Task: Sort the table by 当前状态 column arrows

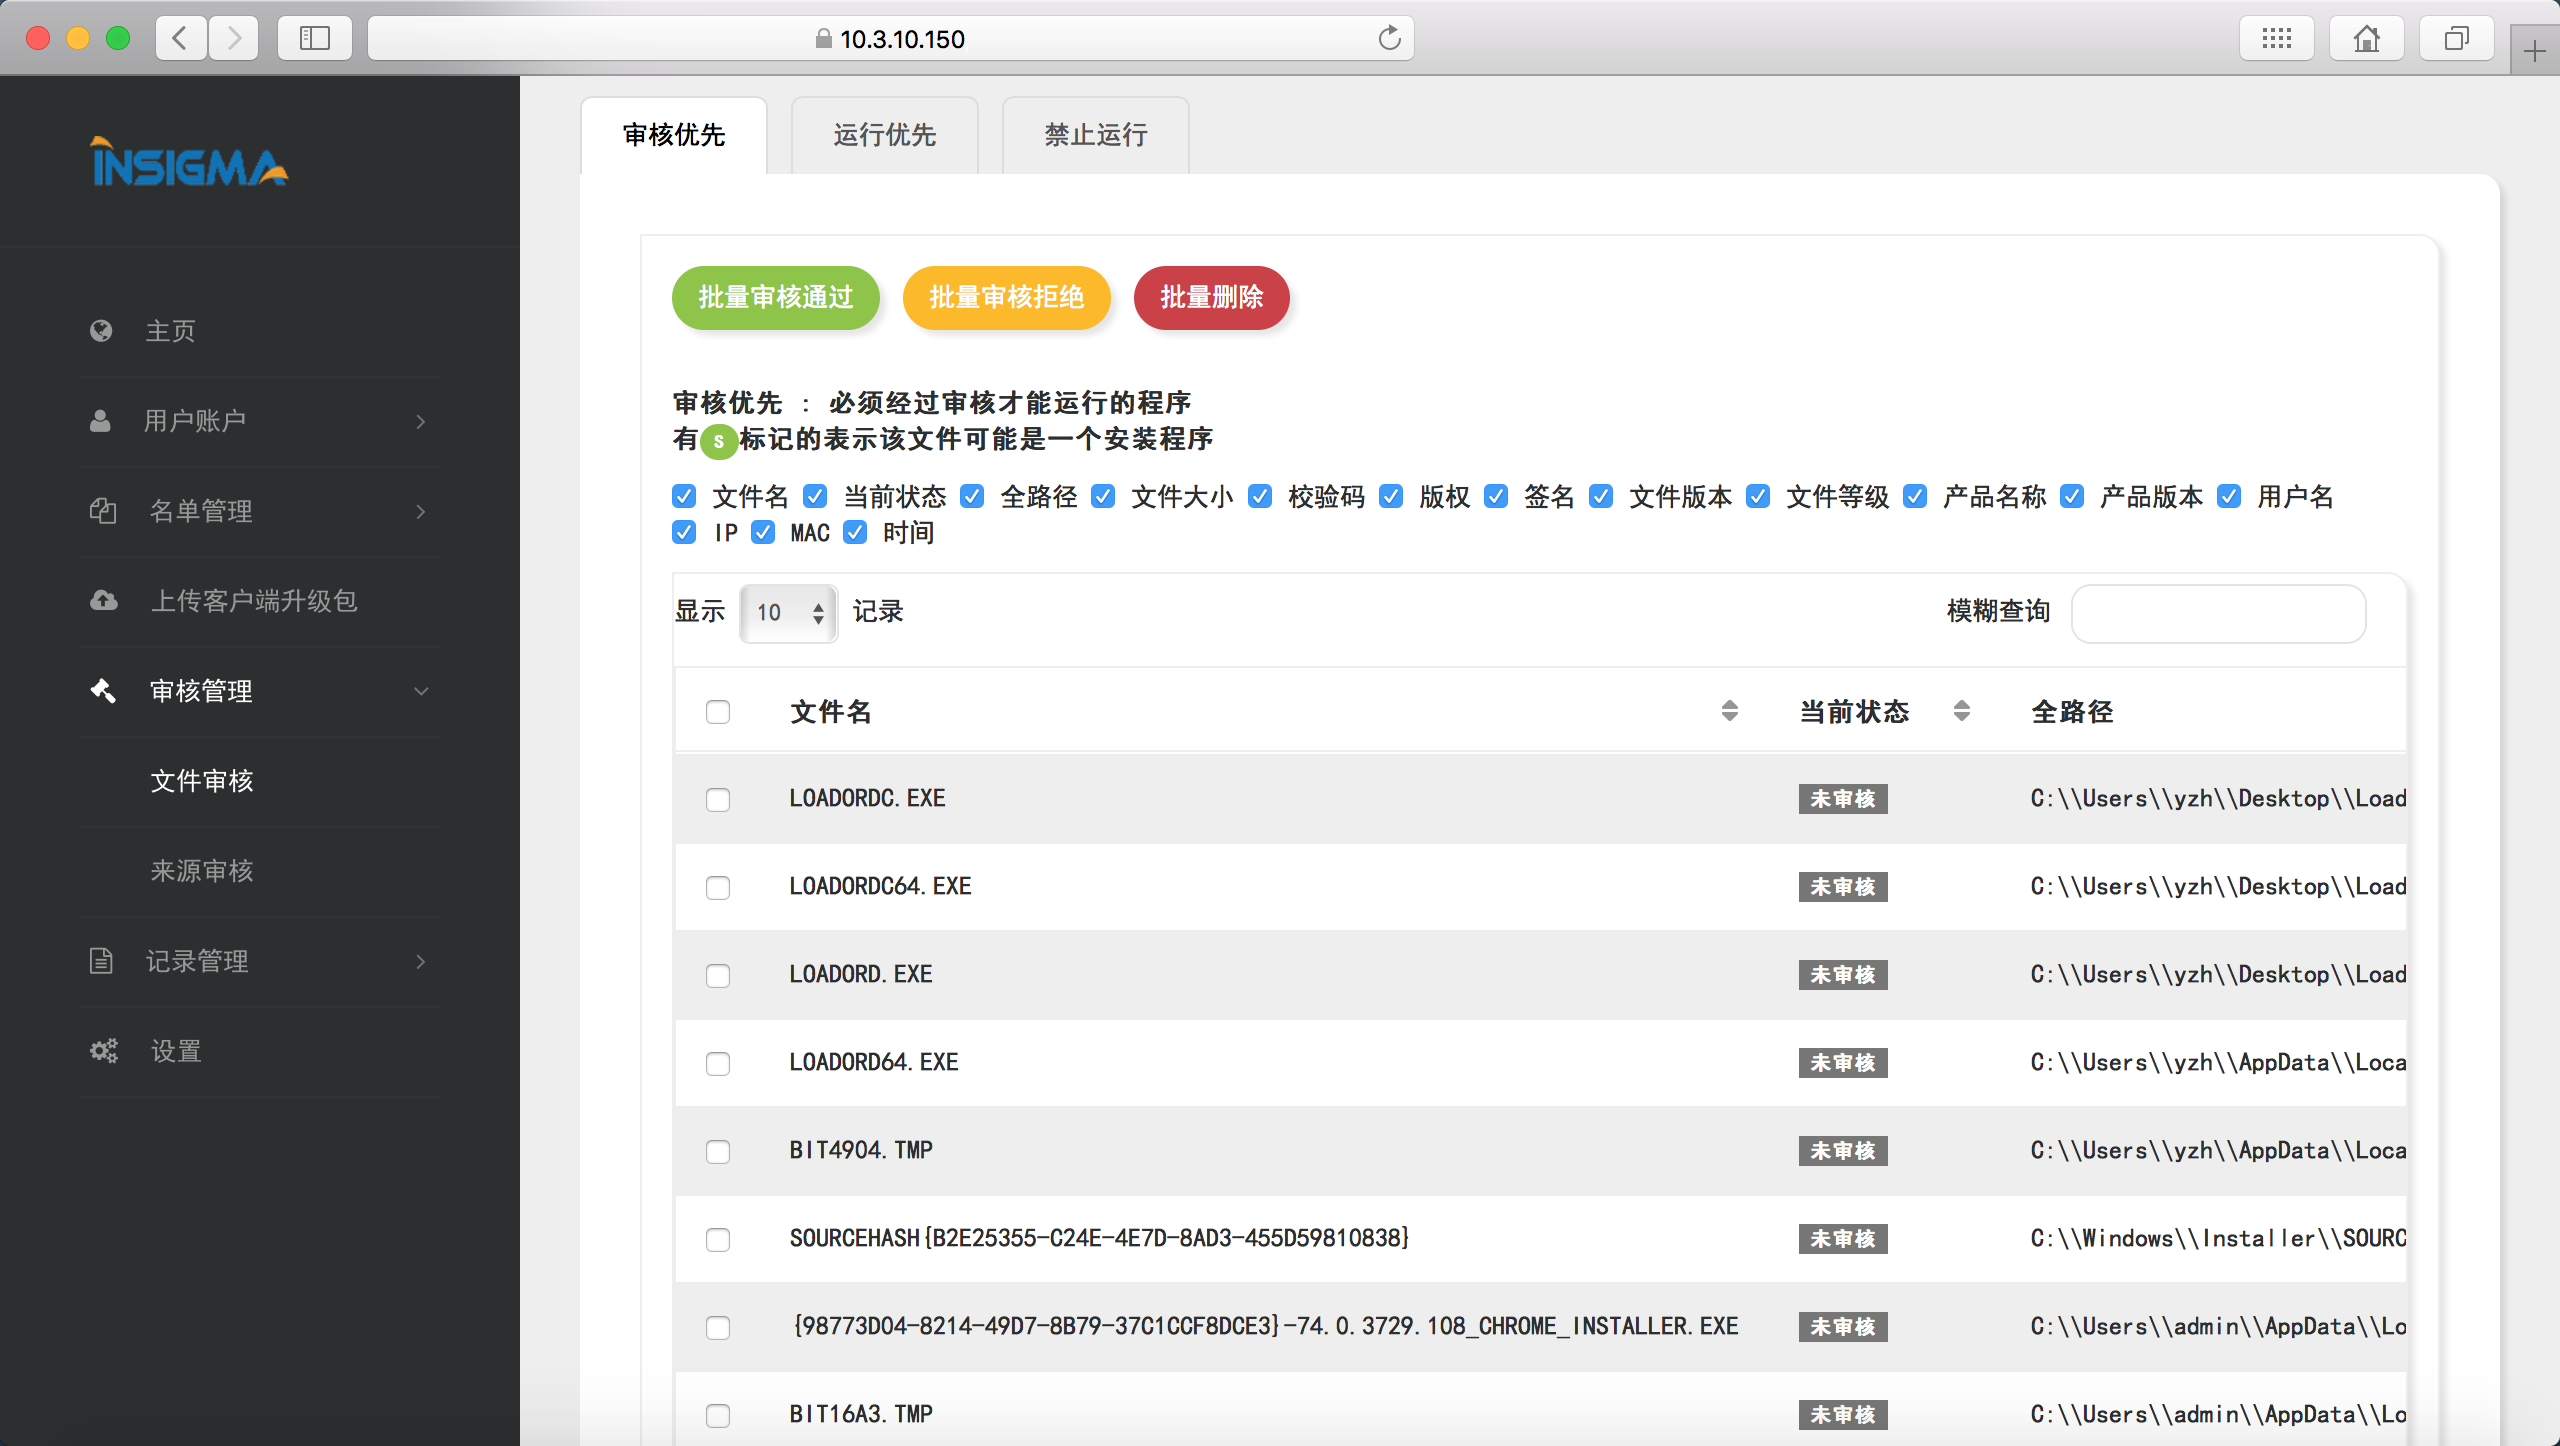Action: pos(1961,711)
